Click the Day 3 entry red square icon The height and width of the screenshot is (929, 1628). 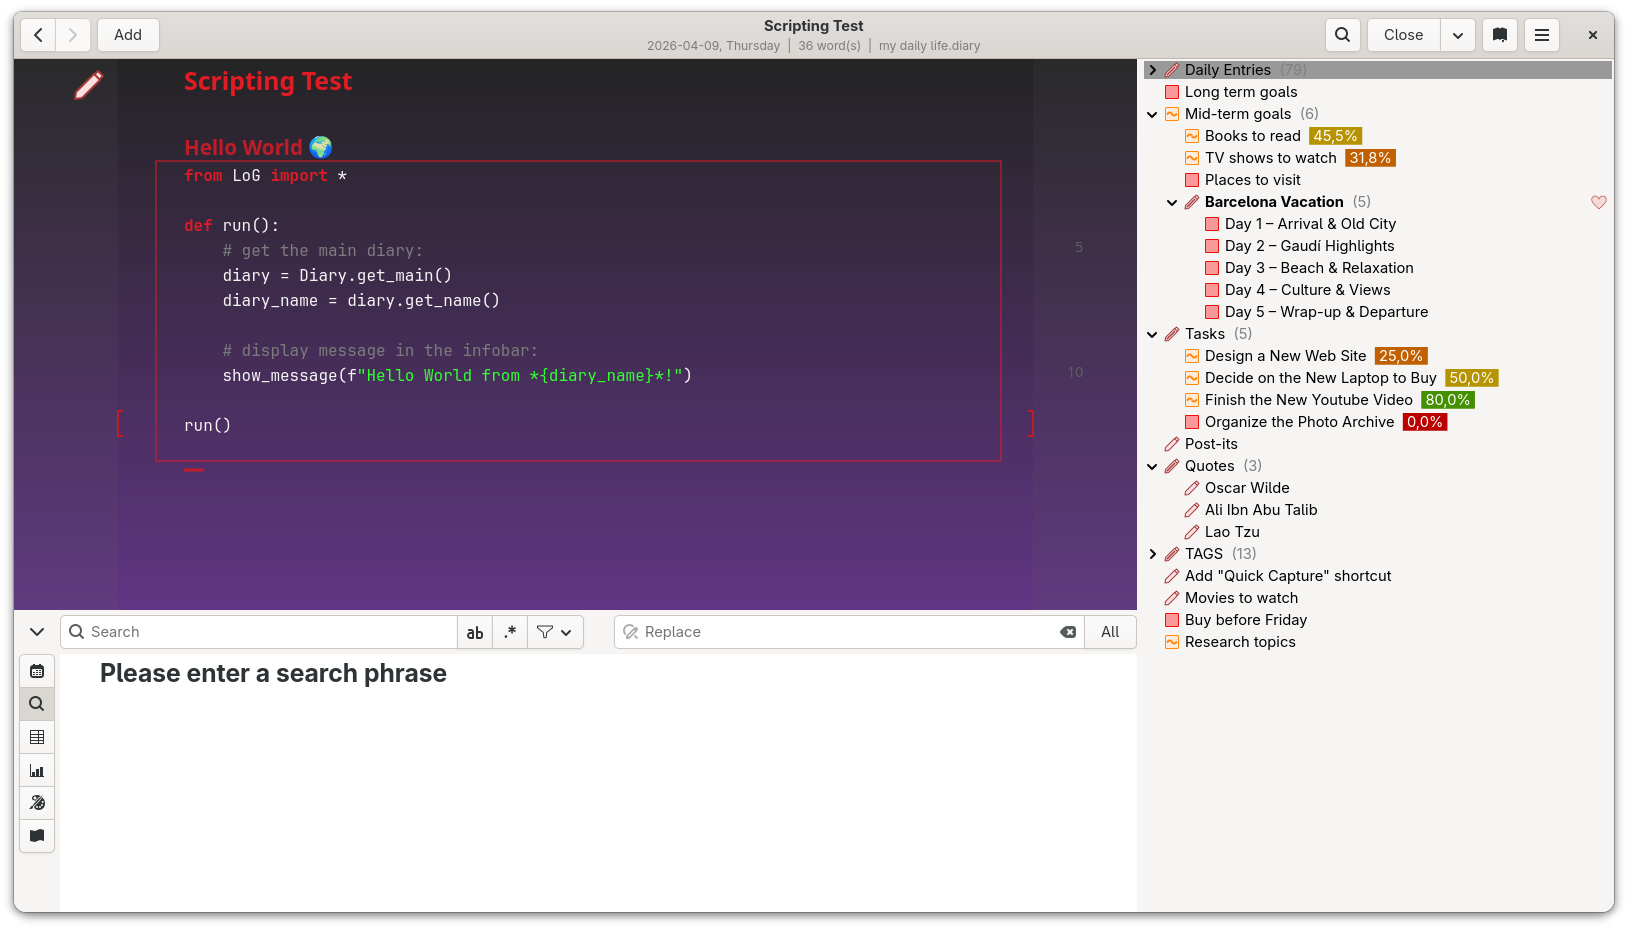[1212, 268]
